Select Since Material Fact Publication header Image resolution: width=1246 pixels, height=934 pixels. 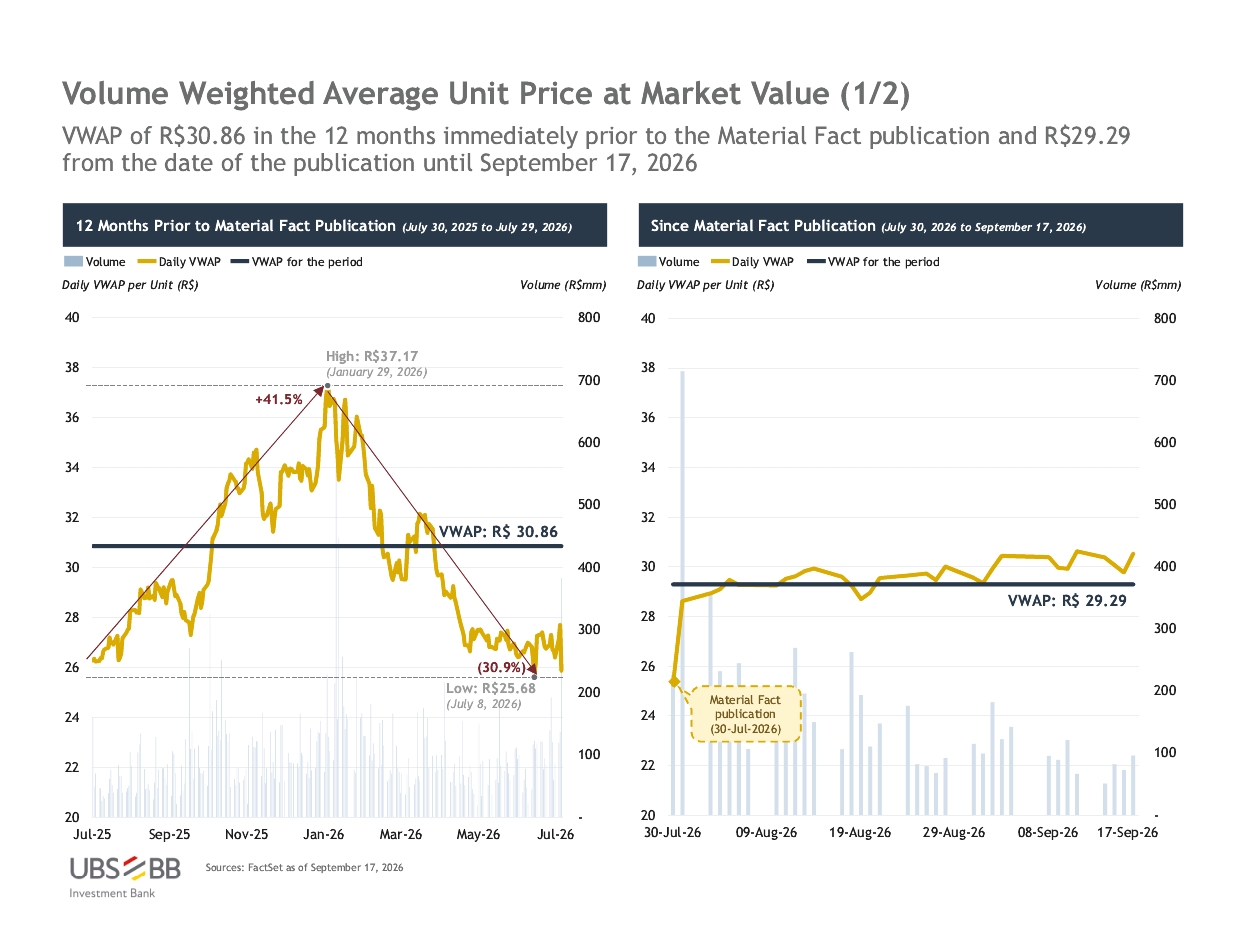910,225
